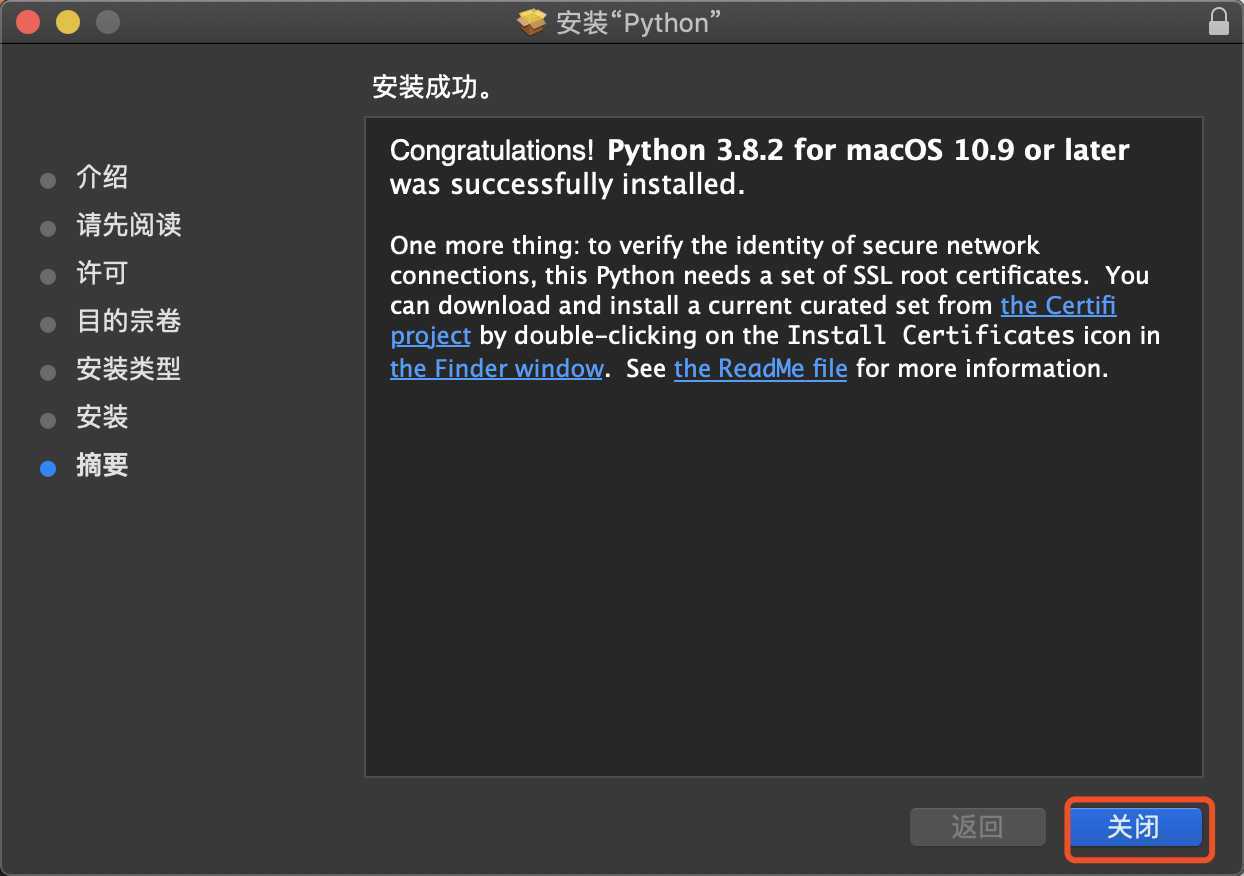The height and width of the screenshot is (876, 1244).
Task: Select the 摘要 step in sidebar
Action: tap(102, 465)
